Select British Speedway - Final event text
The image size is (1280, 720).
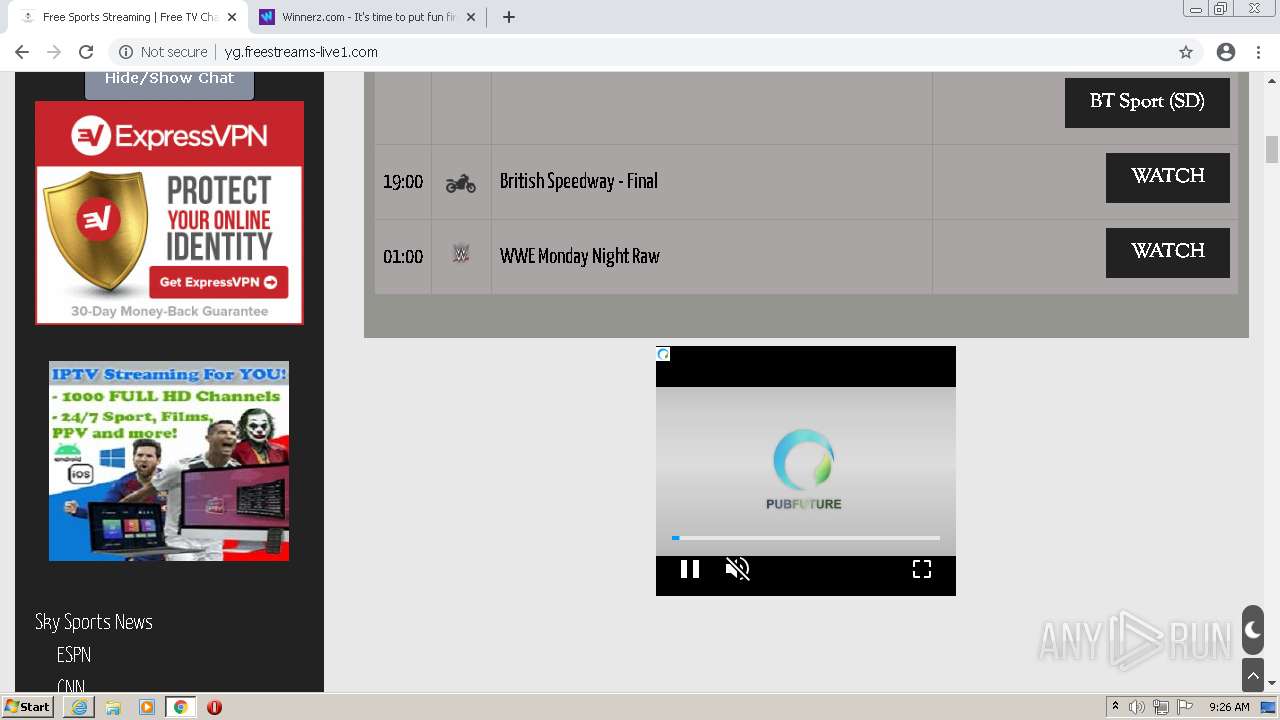pos(579,181)
